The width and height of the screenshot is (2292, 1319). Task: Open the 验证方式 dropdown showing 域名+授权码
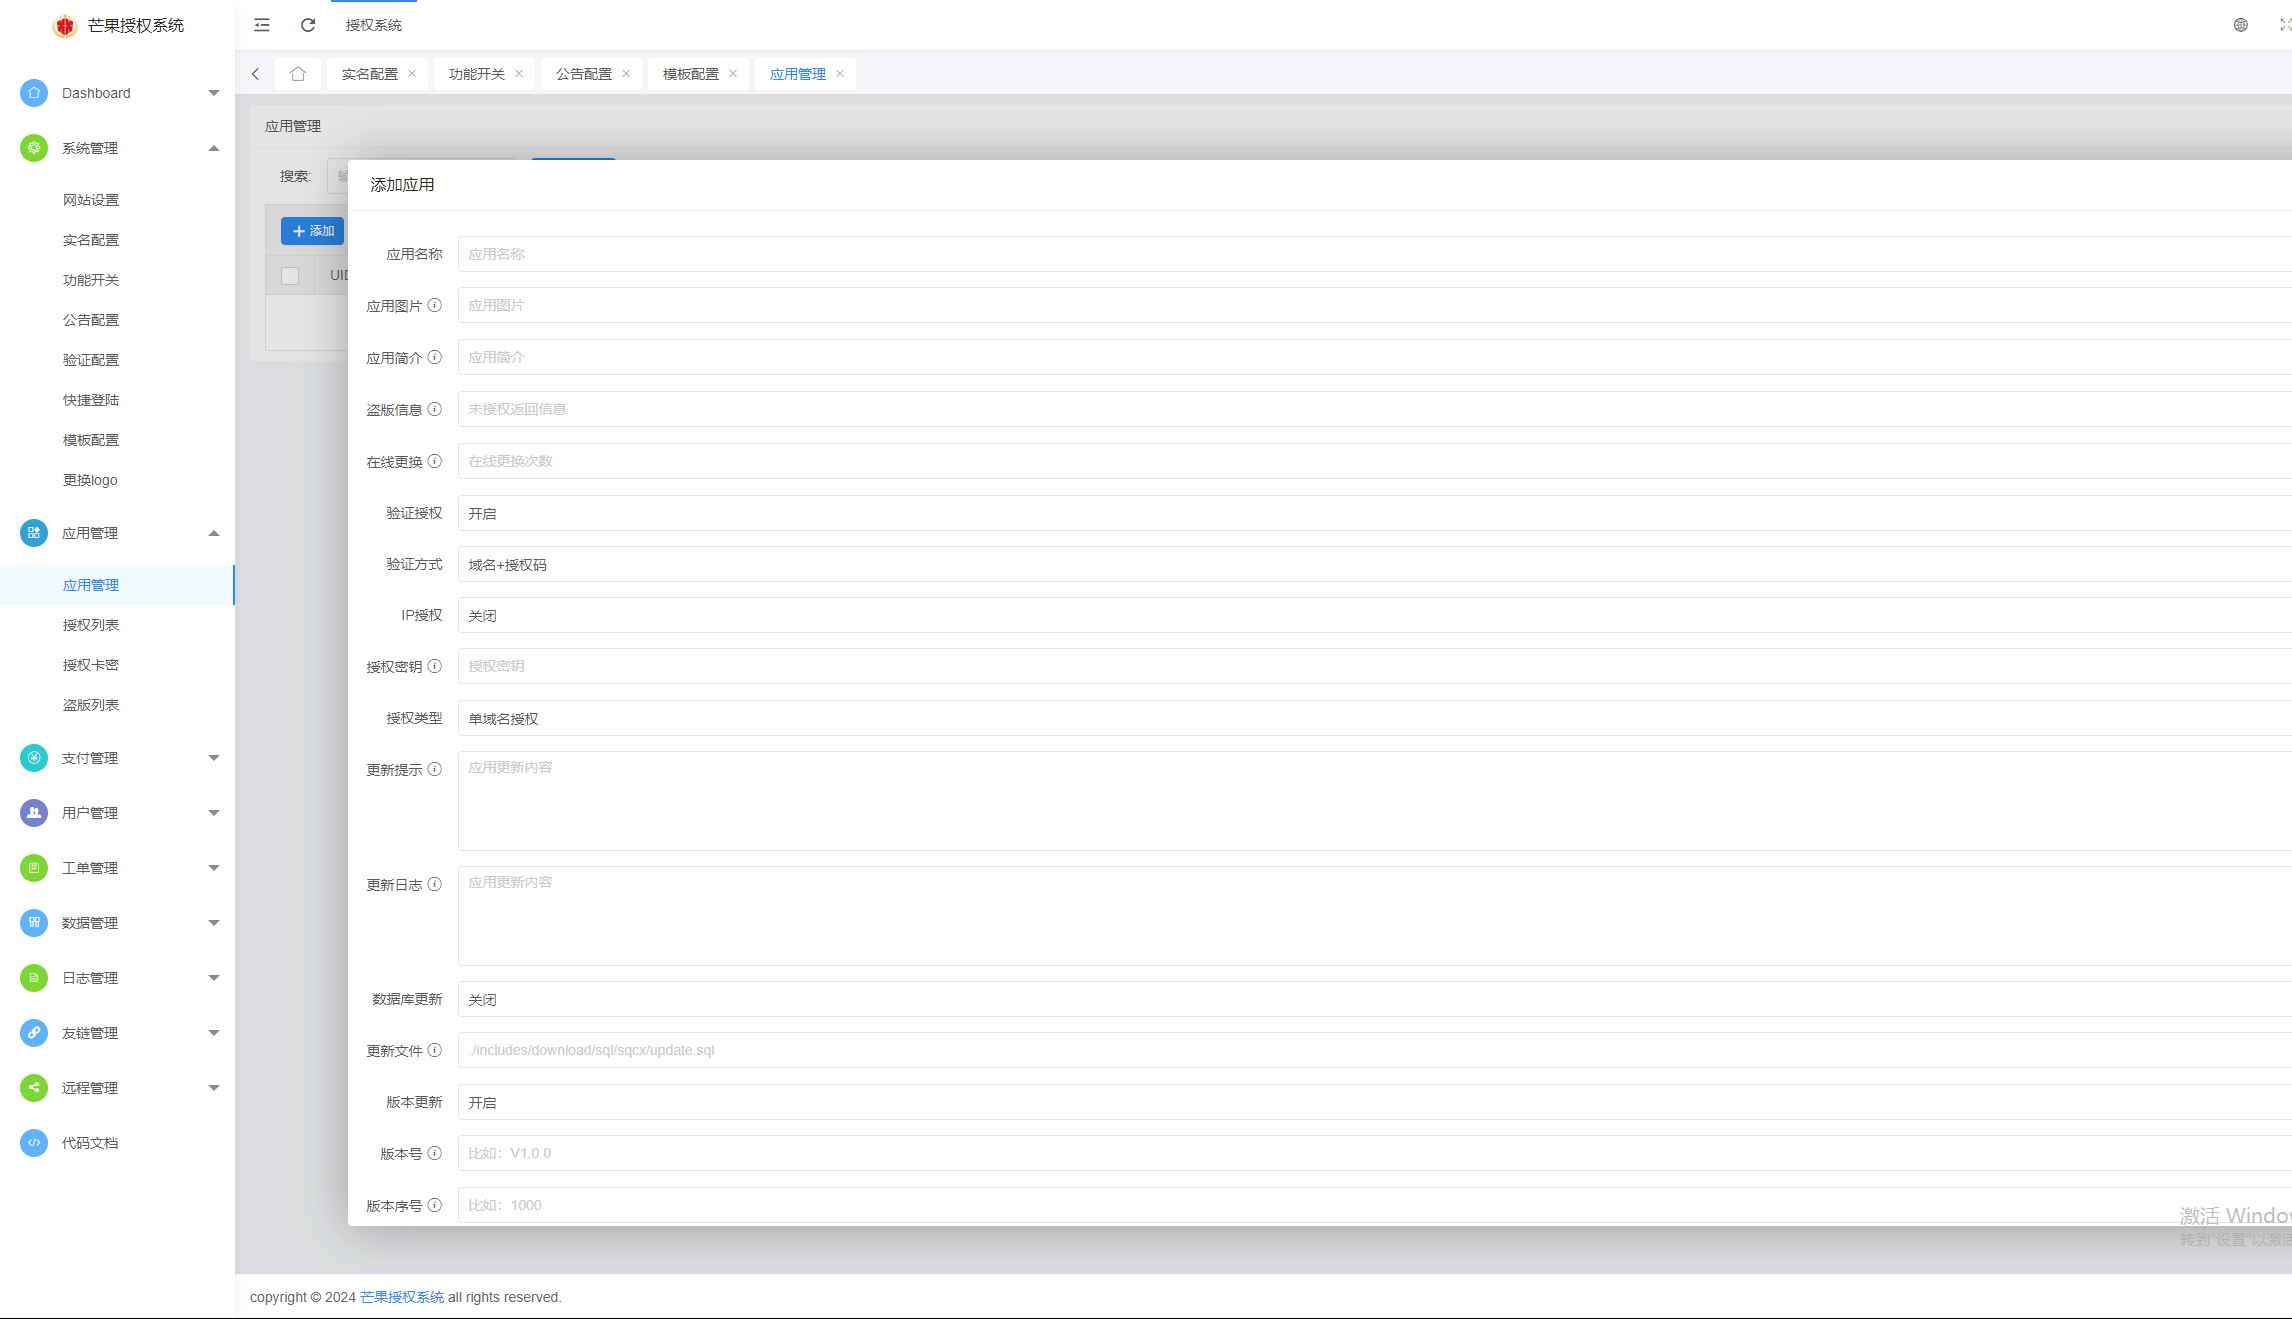[x=1370, y=565]
